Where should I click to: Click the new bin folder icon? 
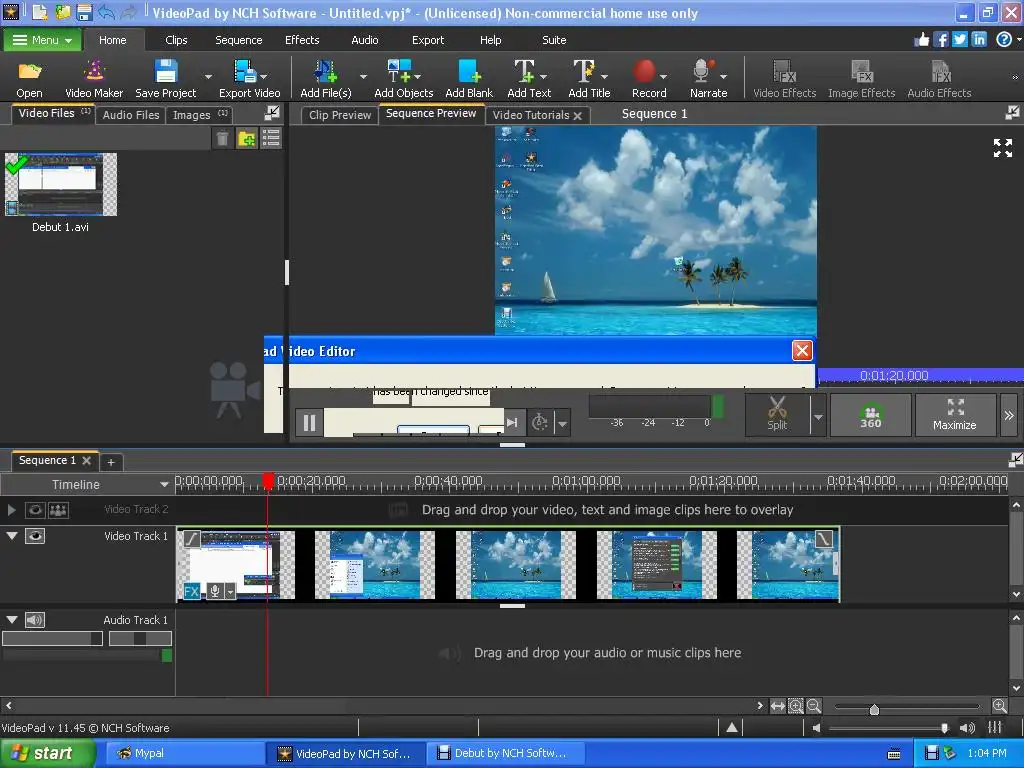click(246, 138)
